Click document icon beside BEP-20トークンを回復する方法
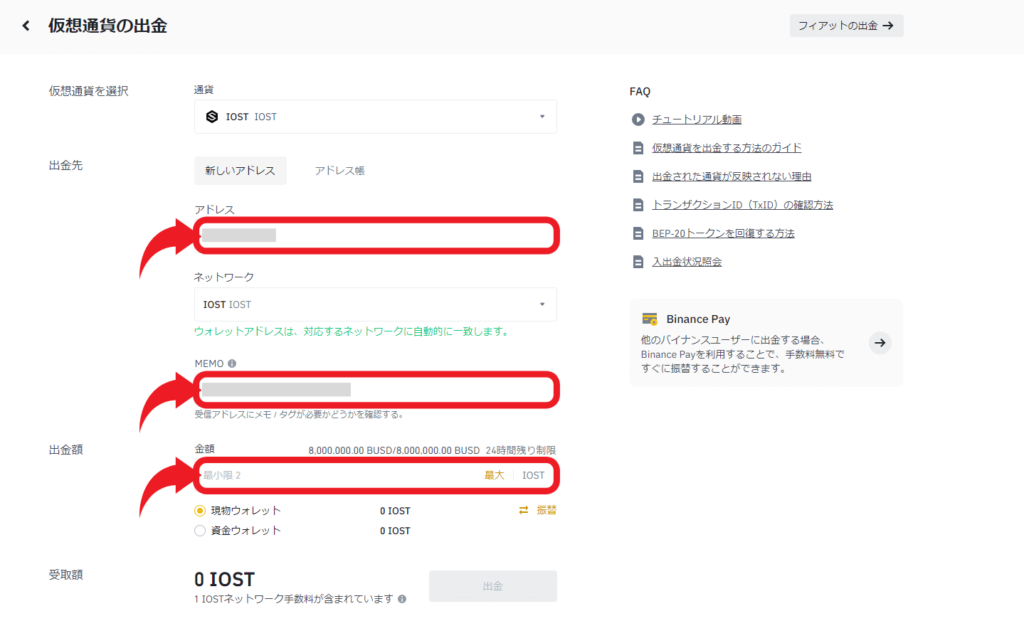The image size is (1024, 621). (638, 233)
